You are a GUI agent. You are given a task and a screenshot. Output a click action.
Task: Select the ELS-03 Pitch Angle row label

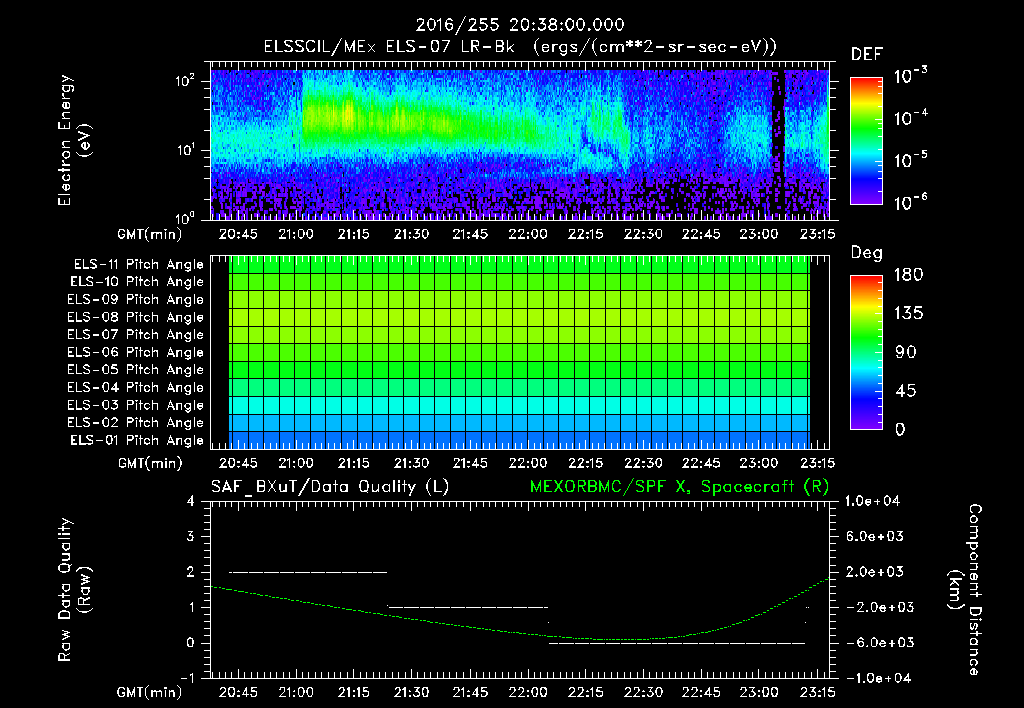pos(136,405)
